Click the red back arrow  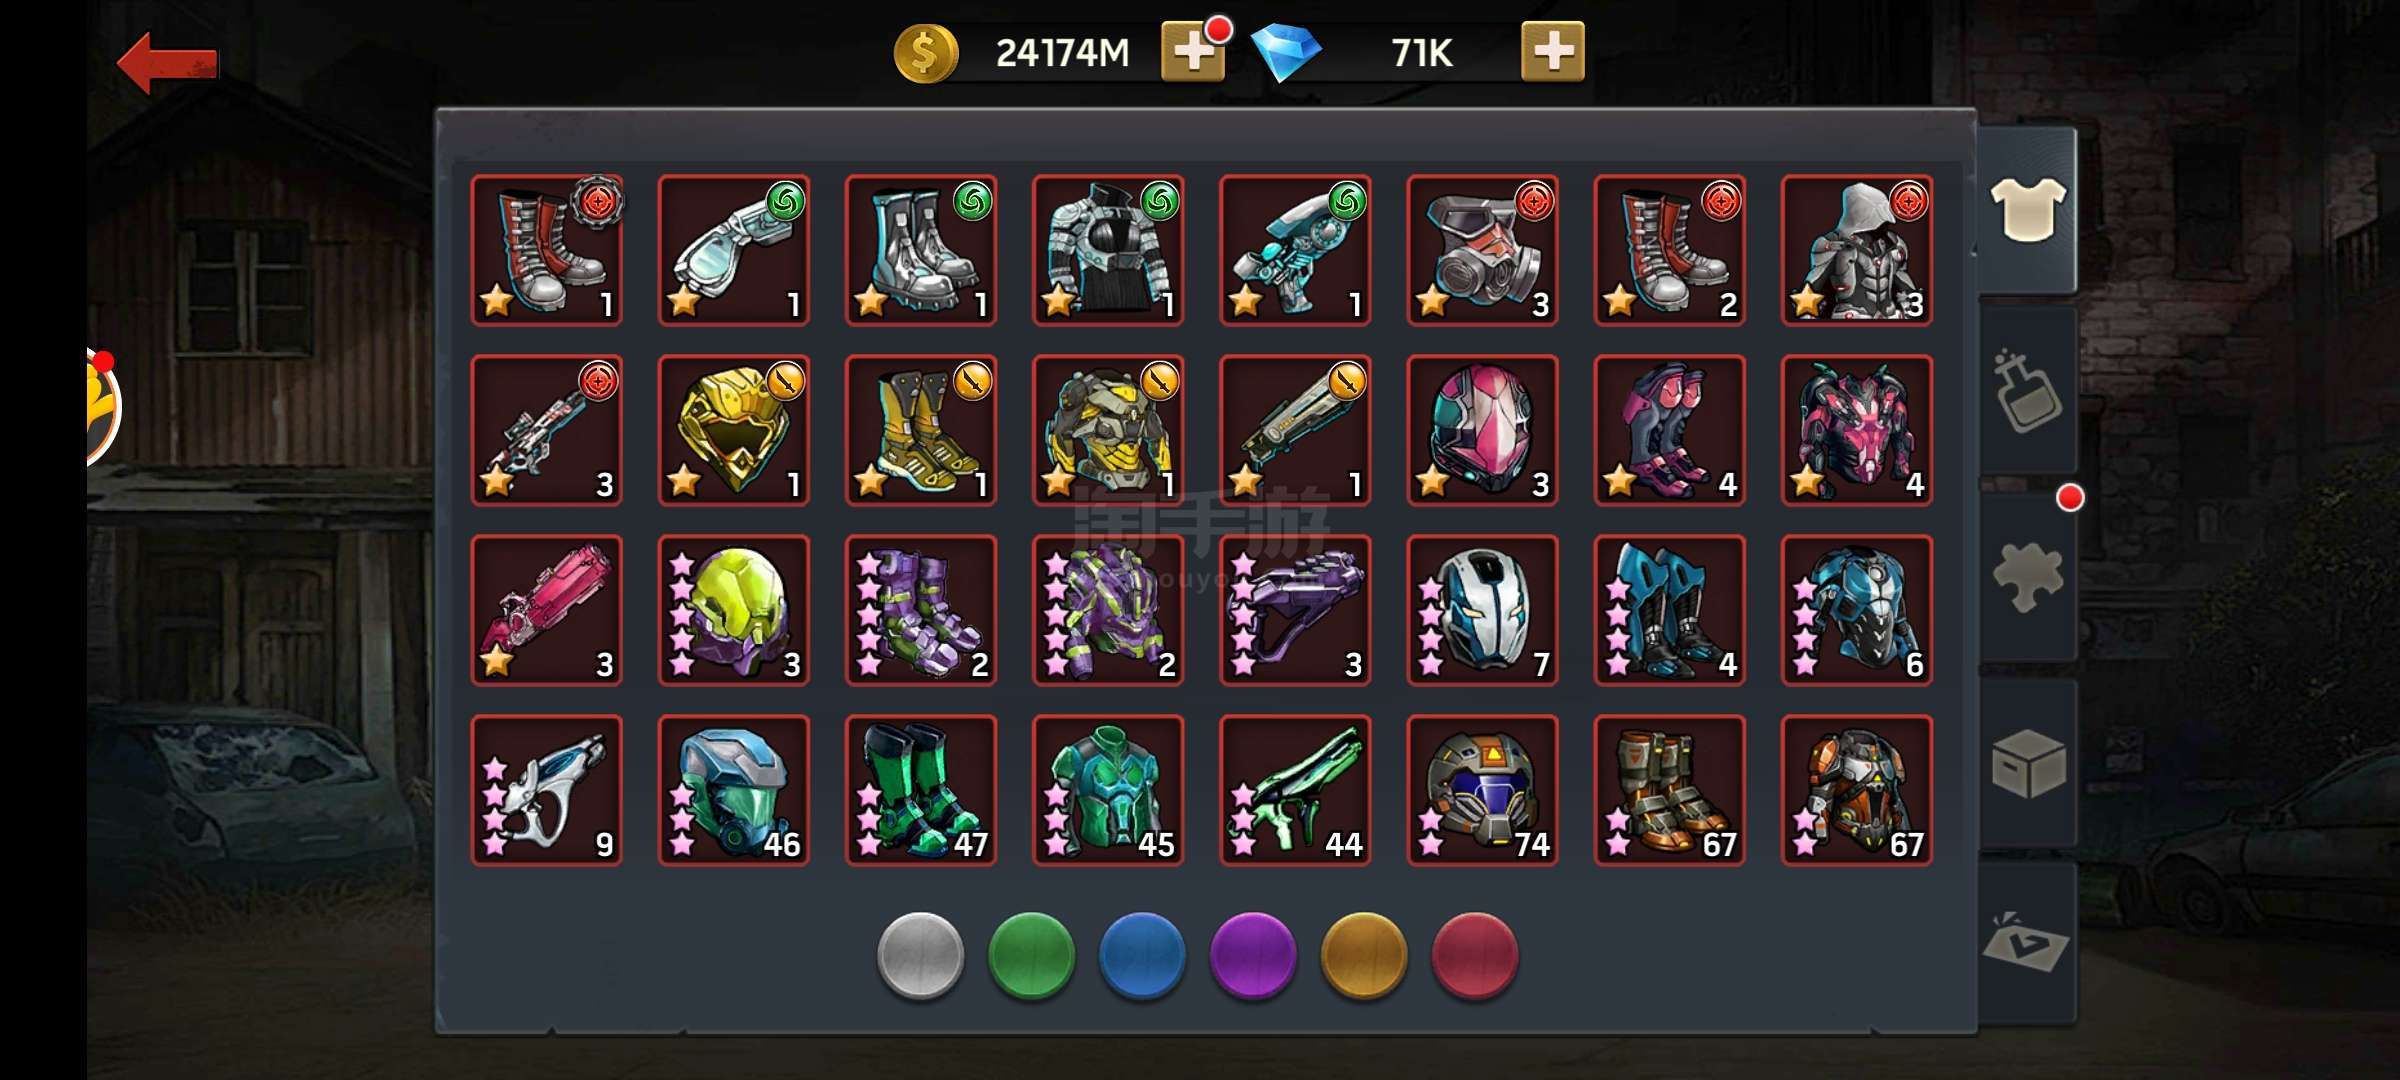point(167,63)
